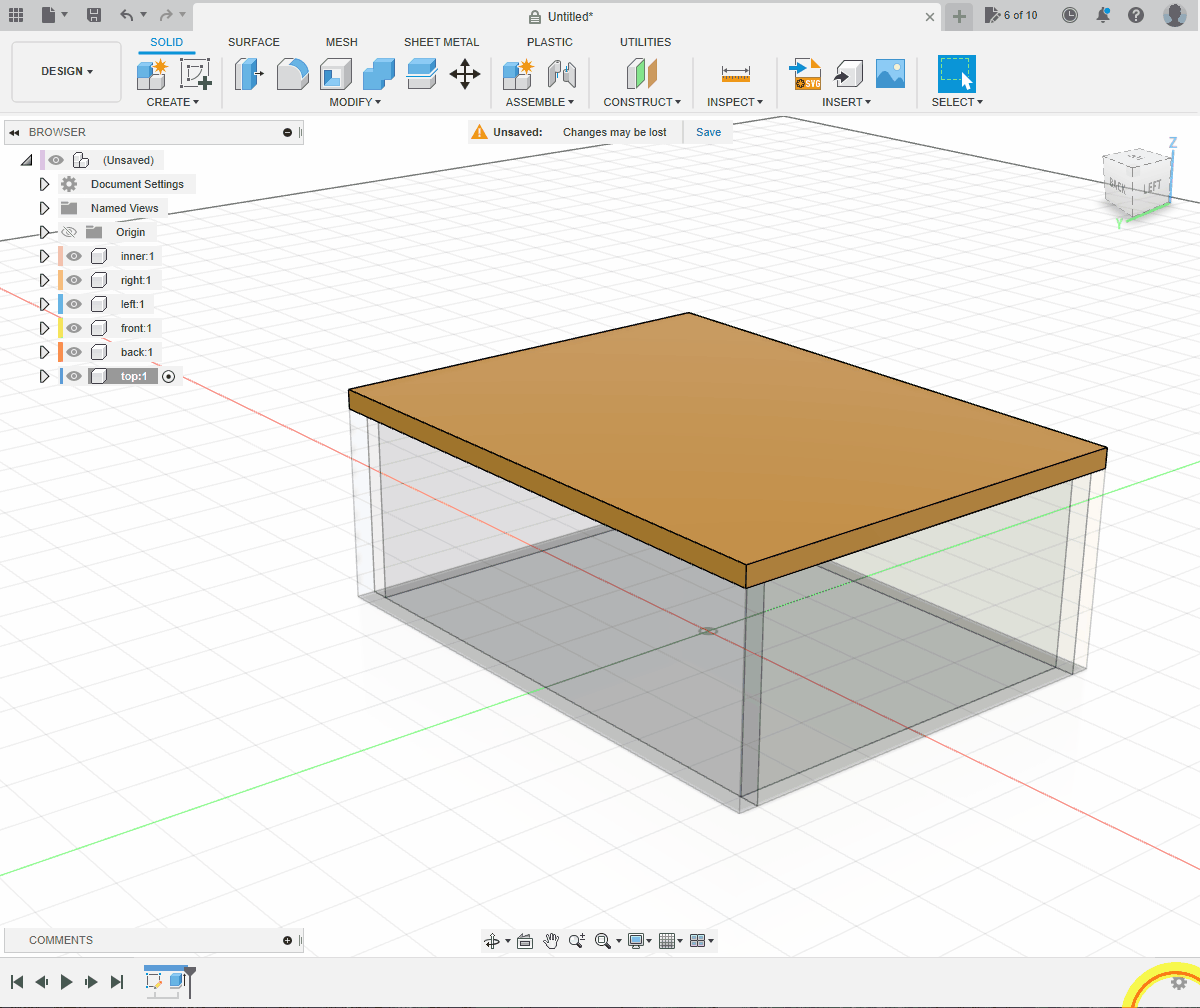Open the DESIGN workspace dropdown
The width and height of the screenshot is (1200, 1008).
point(67,72)
